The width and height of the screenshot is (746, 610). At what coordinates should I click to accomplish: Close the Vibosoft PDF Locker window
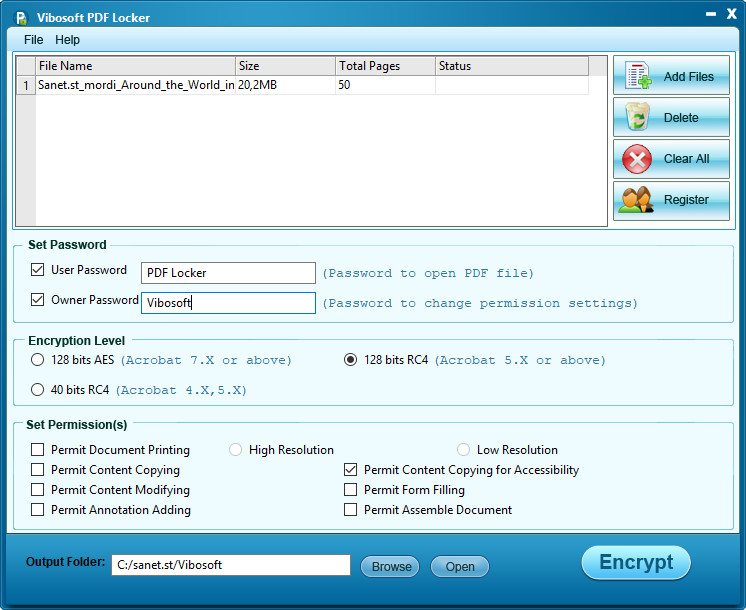[x=732, y=14]
